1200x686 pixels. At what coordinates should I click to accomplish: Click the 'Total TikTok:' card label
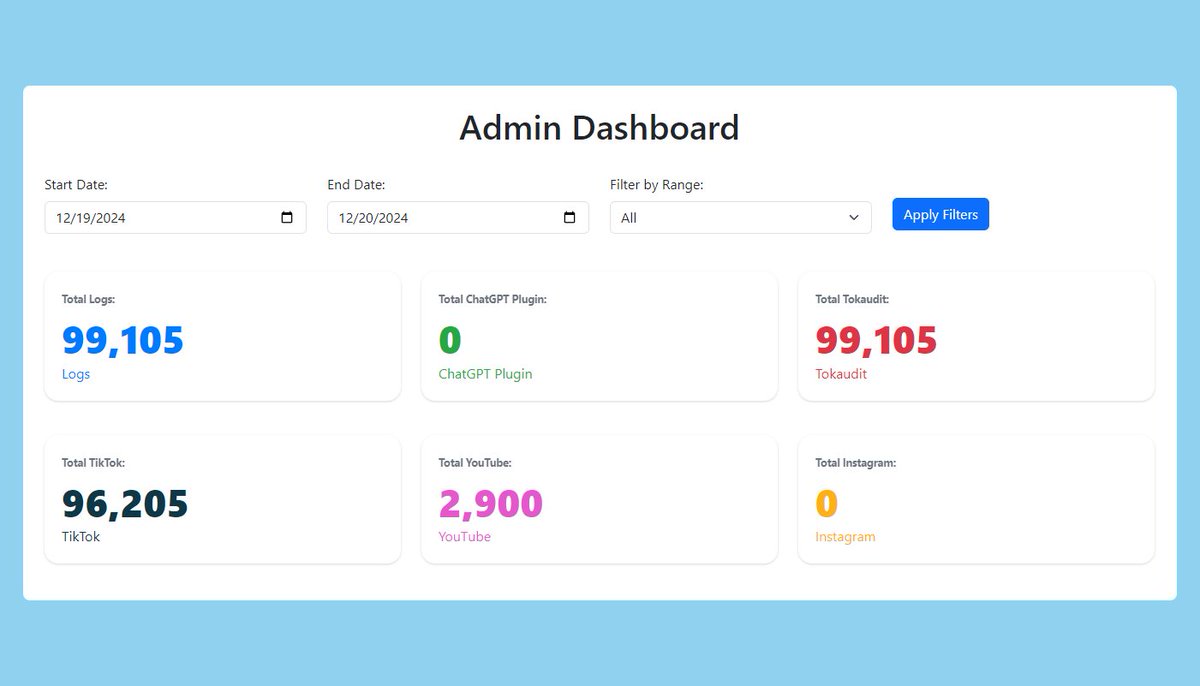tap(93, 463)
